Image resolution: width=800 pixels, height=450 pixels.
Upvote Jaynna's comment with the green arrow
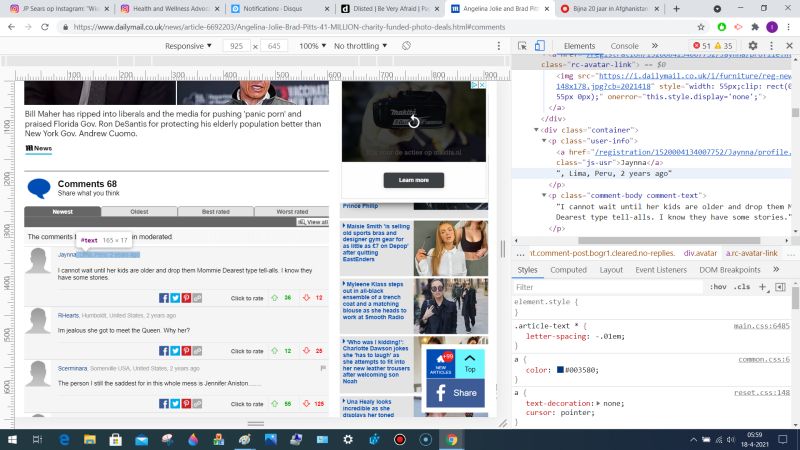coord(273,298)
